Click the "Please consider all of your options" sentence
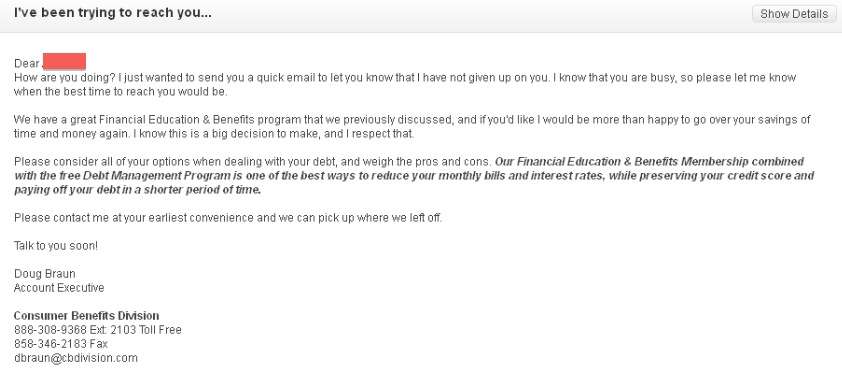Image resolution: width=842 pixels, height=371 pixels. [252, 162]
